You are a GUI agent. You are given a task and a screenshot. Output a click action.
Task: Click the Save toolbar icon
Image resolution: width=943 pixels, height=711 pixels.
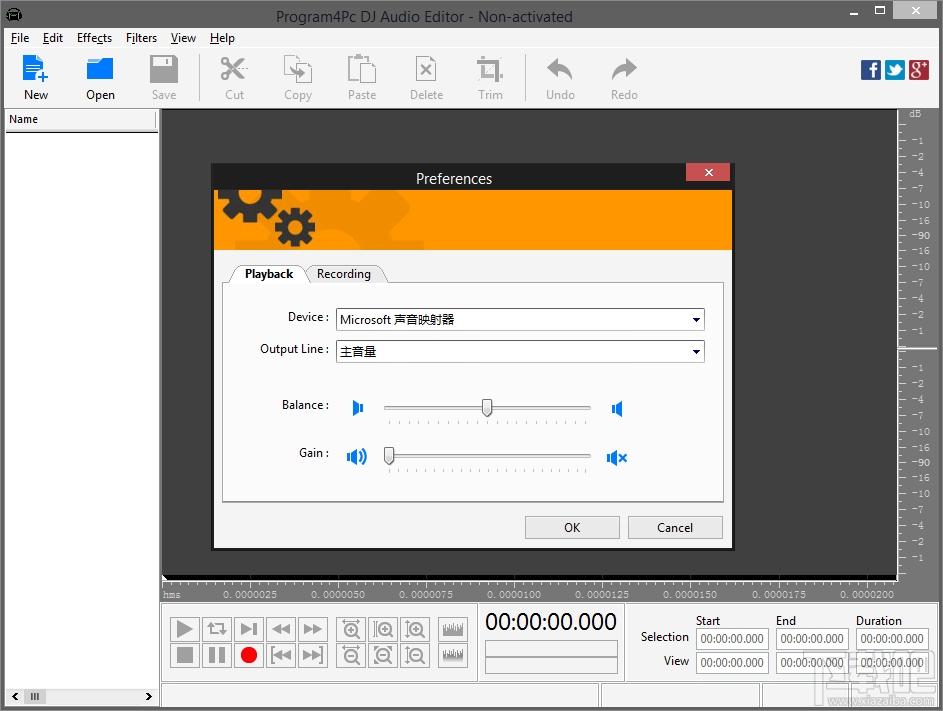(x=164, y=69)
